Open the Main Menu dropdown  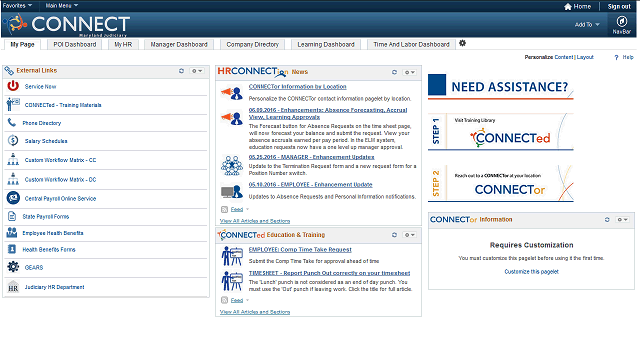click(x=62, y=6)
